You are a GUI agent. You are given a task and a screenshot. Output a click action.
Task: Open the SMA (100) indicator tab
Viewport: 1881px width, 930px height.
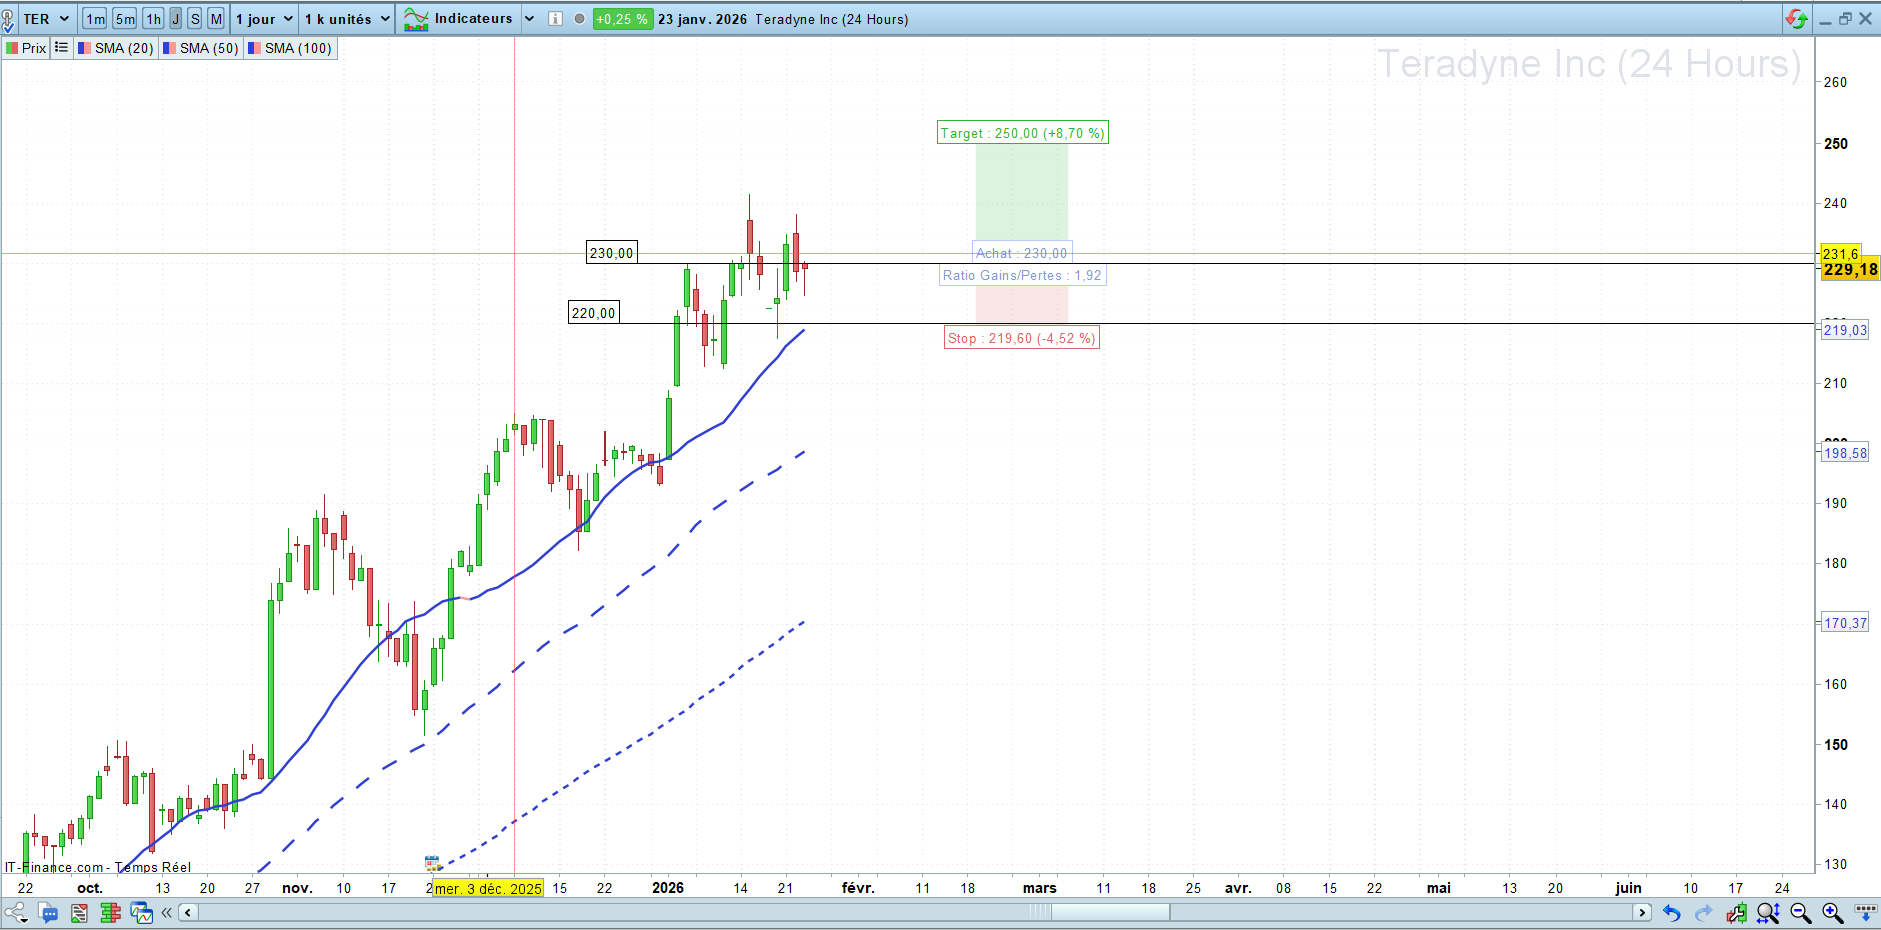tap(290, 48)
